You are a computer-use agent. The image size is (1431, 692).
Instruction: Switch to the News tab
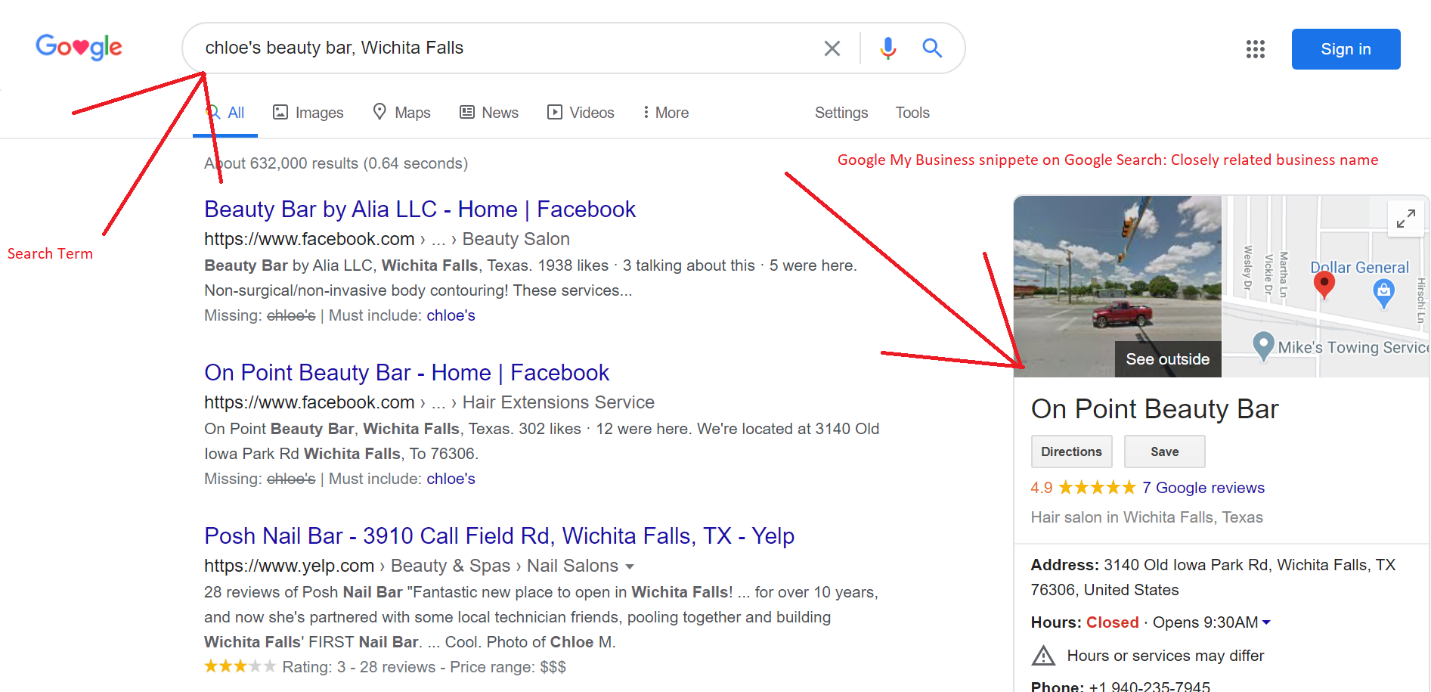(489, 113)
